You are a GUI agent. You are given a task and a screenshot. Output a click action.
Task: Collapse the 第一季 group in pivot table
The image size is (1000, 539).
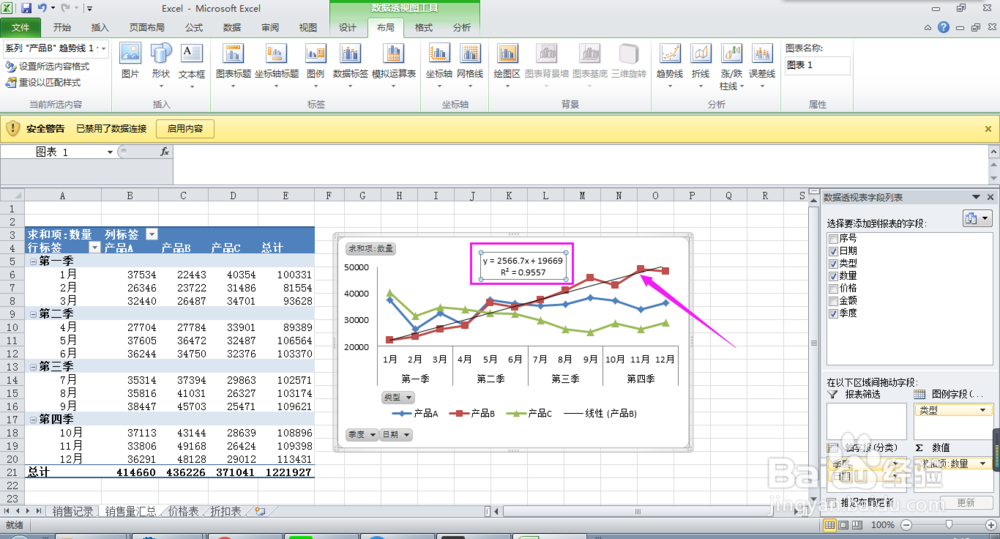click(x=33, y=262)
